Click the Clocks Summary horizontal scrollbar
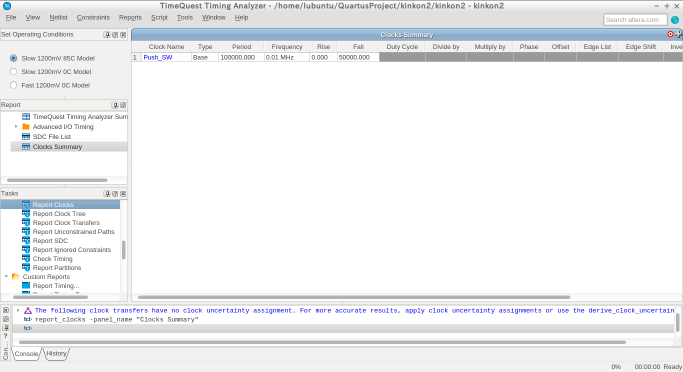The image size is (683, 372). [x=354, y=297]
